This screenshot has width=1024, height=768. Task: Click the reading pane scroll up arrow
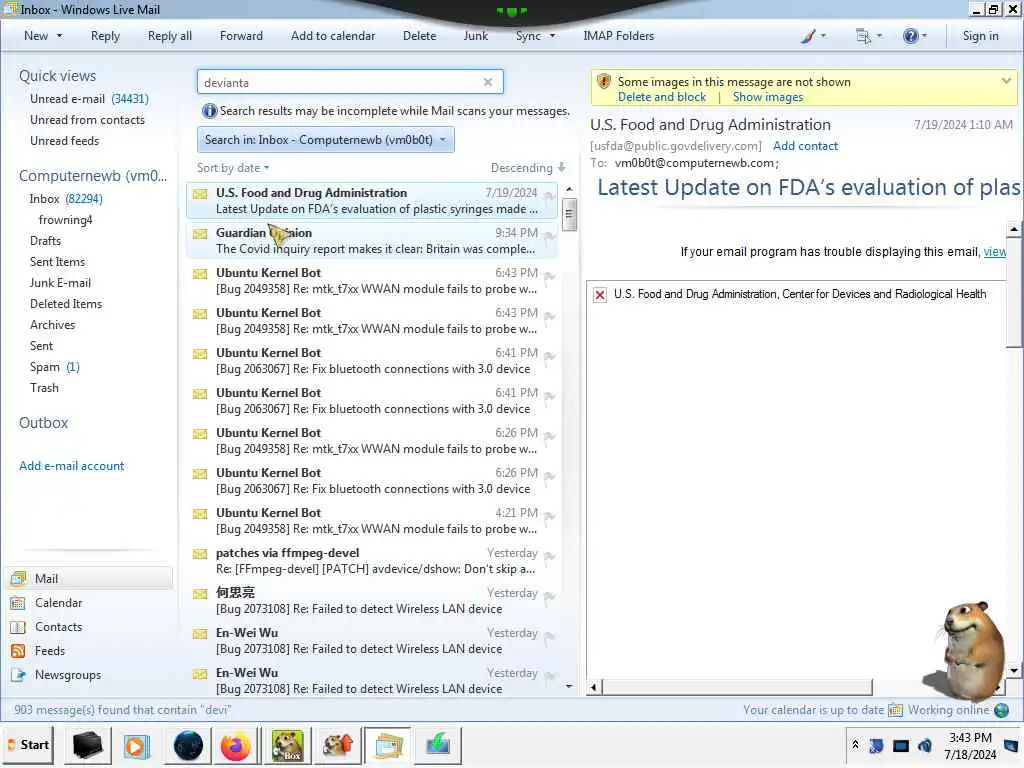coord(1014,229)
